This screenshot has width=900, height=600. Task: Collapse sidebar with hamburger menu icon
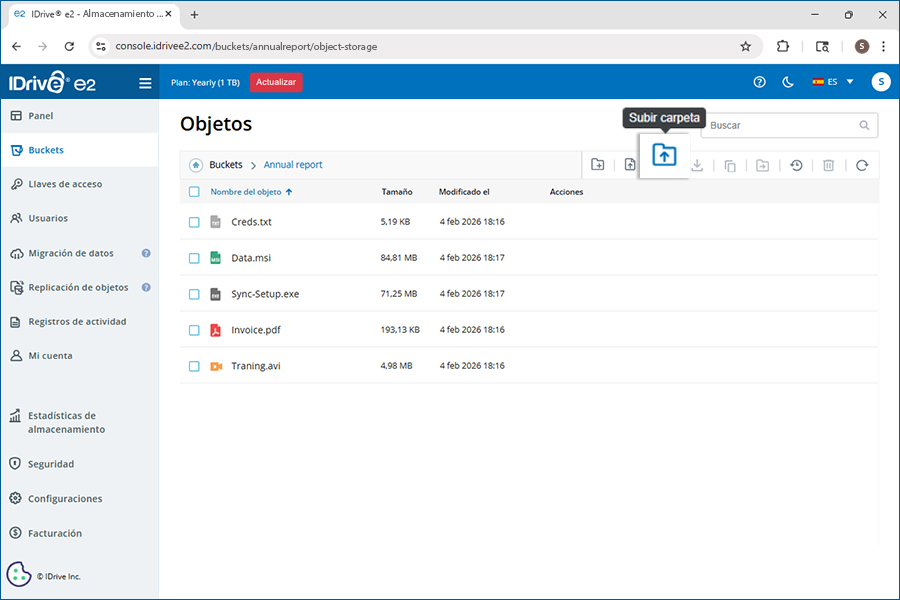point(145,83)
